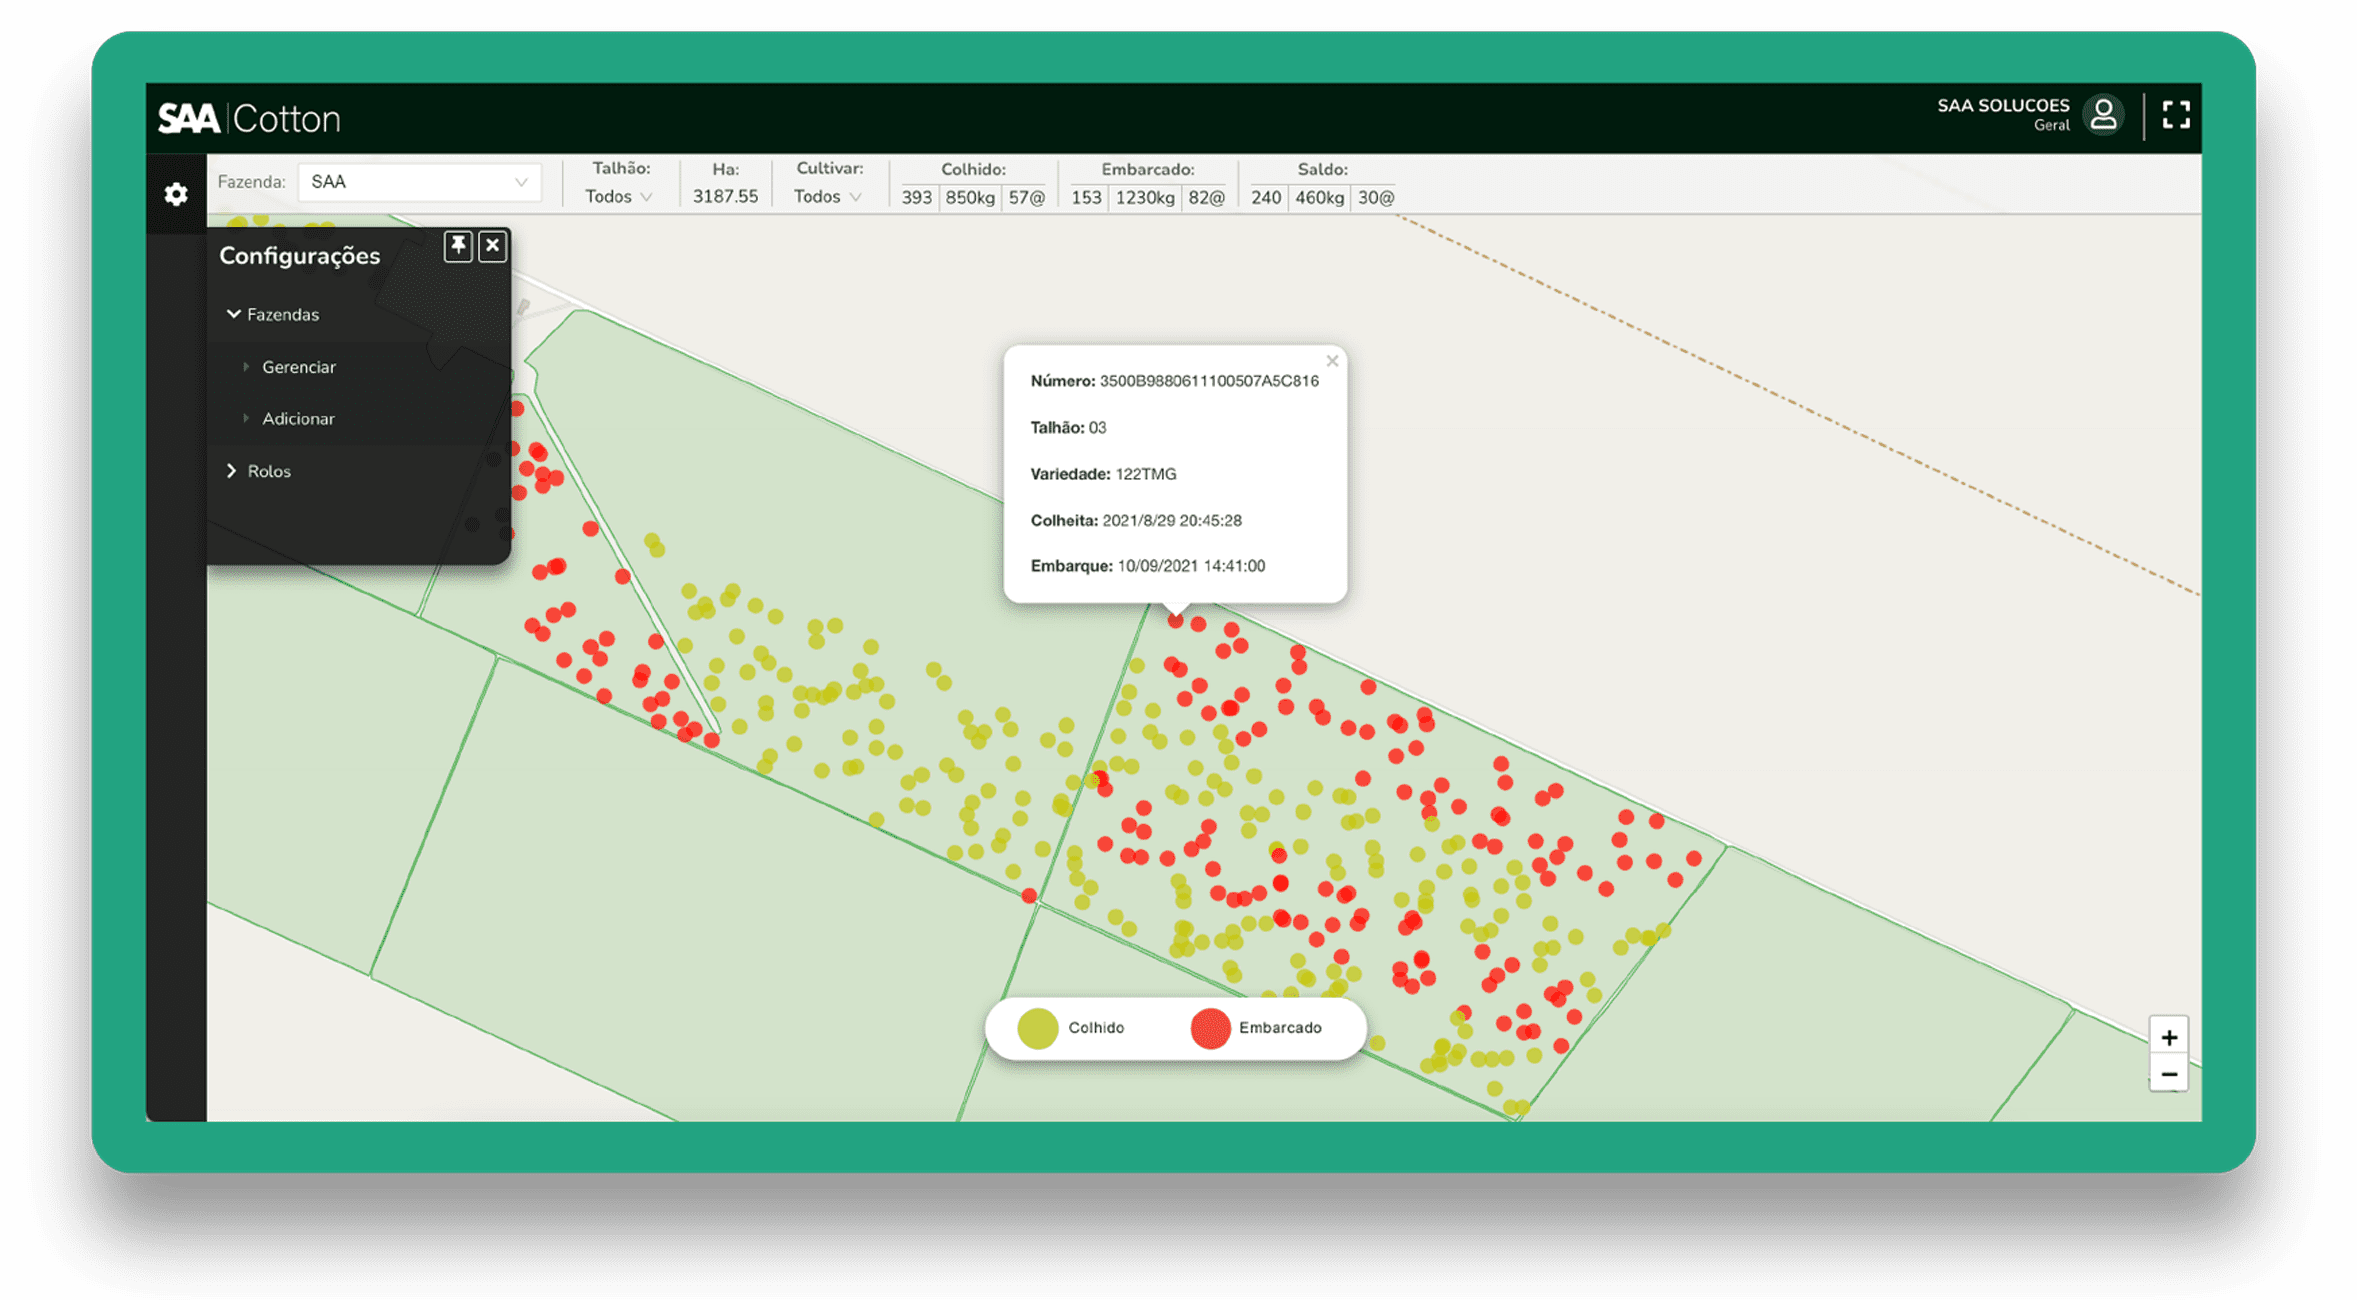
Task: Open the Fazenda SAA dropdown
Action: [x=419, y=182]
